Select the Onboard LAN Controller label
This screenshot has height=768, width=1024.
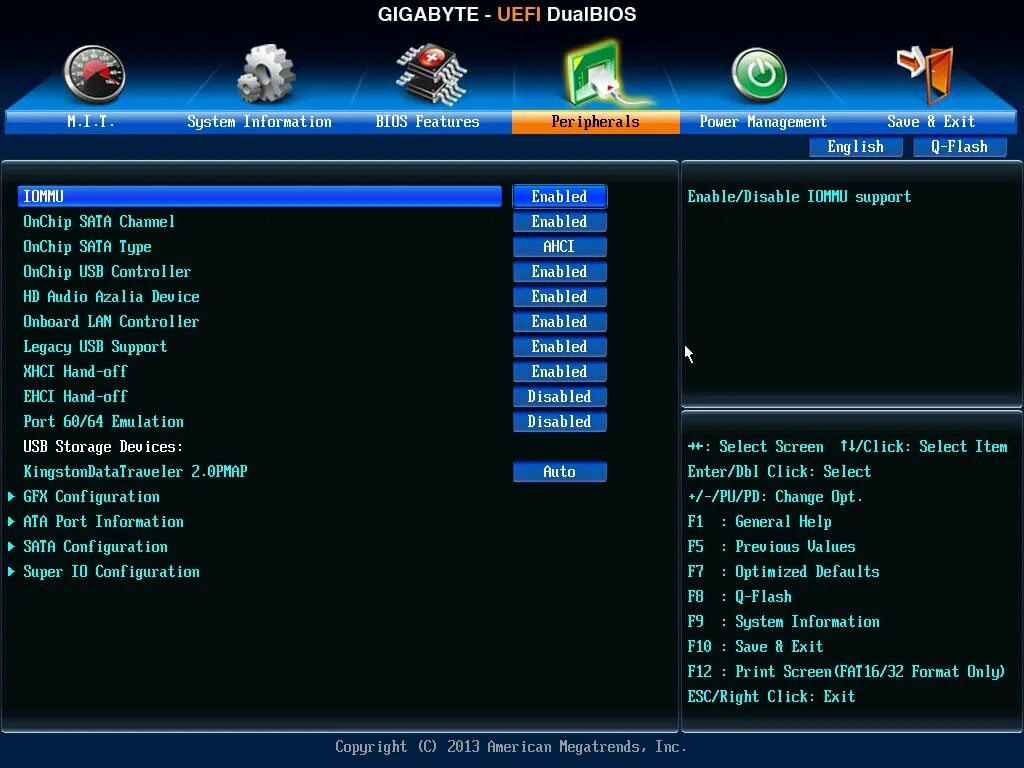111,321
